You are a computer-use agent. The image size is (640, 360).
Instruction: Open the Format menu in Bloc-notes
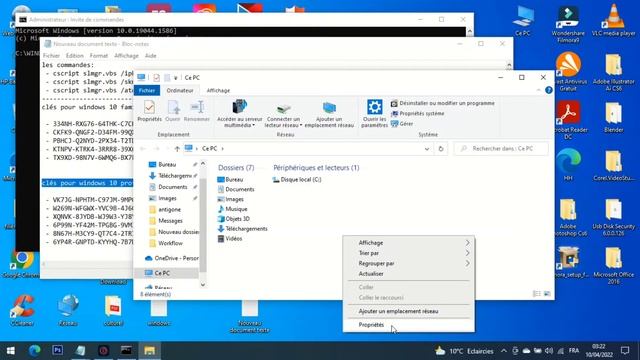pyautogui.click(x=99, y=56)
